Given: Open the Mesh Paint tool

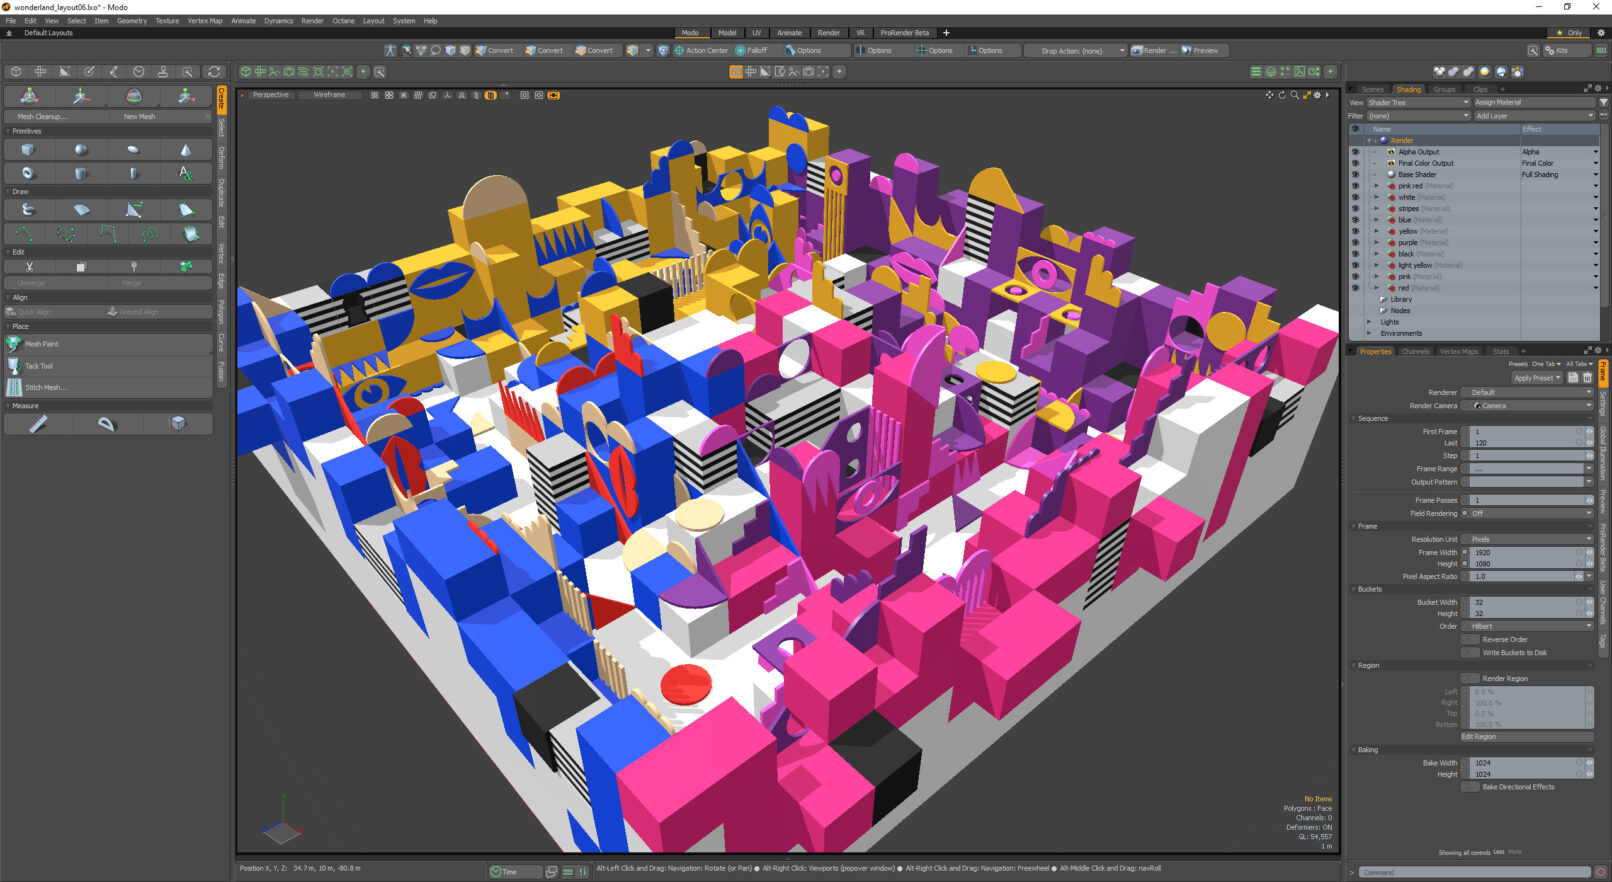Looking at the screenshot, I should coord(42,344).
